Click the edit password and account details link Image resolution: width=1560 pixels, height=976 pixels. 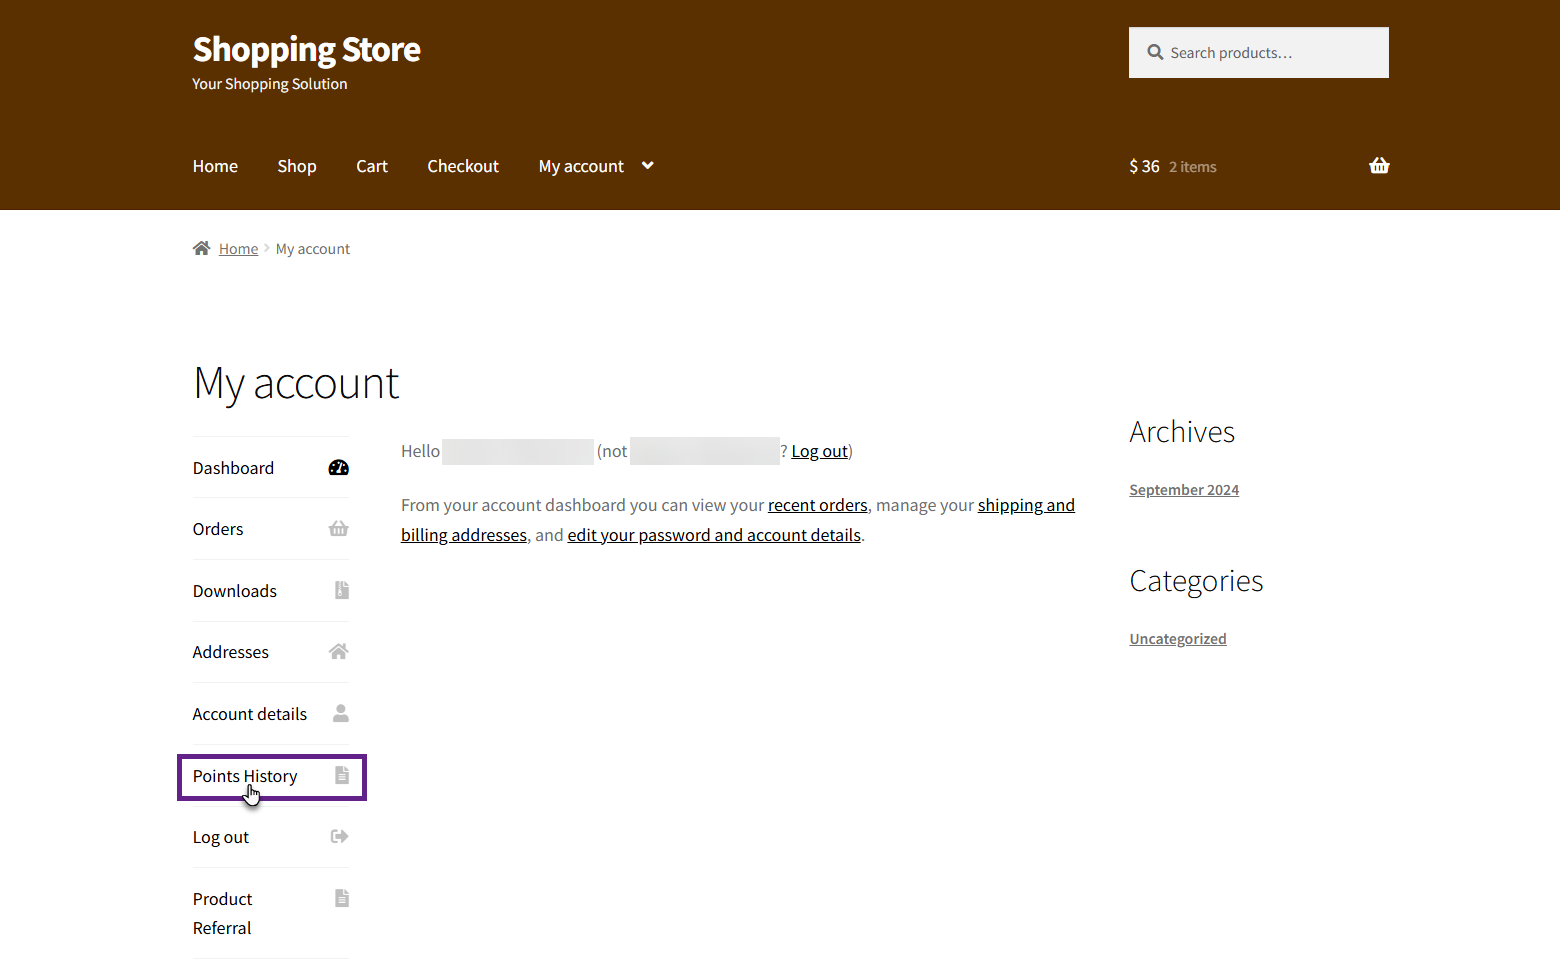714,535
